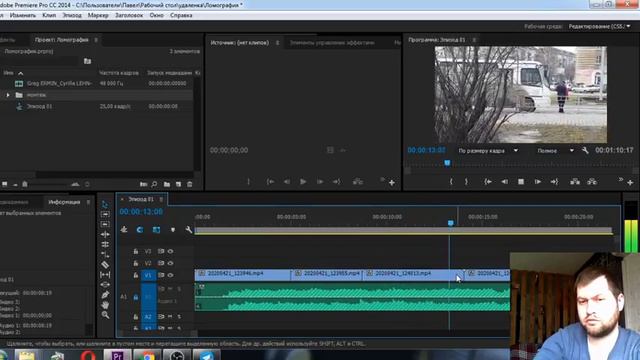This screenshot has height=360, width=640.
Task: Open the Эпизод 01 timeline panel menu
Action: tap(161, 200)
